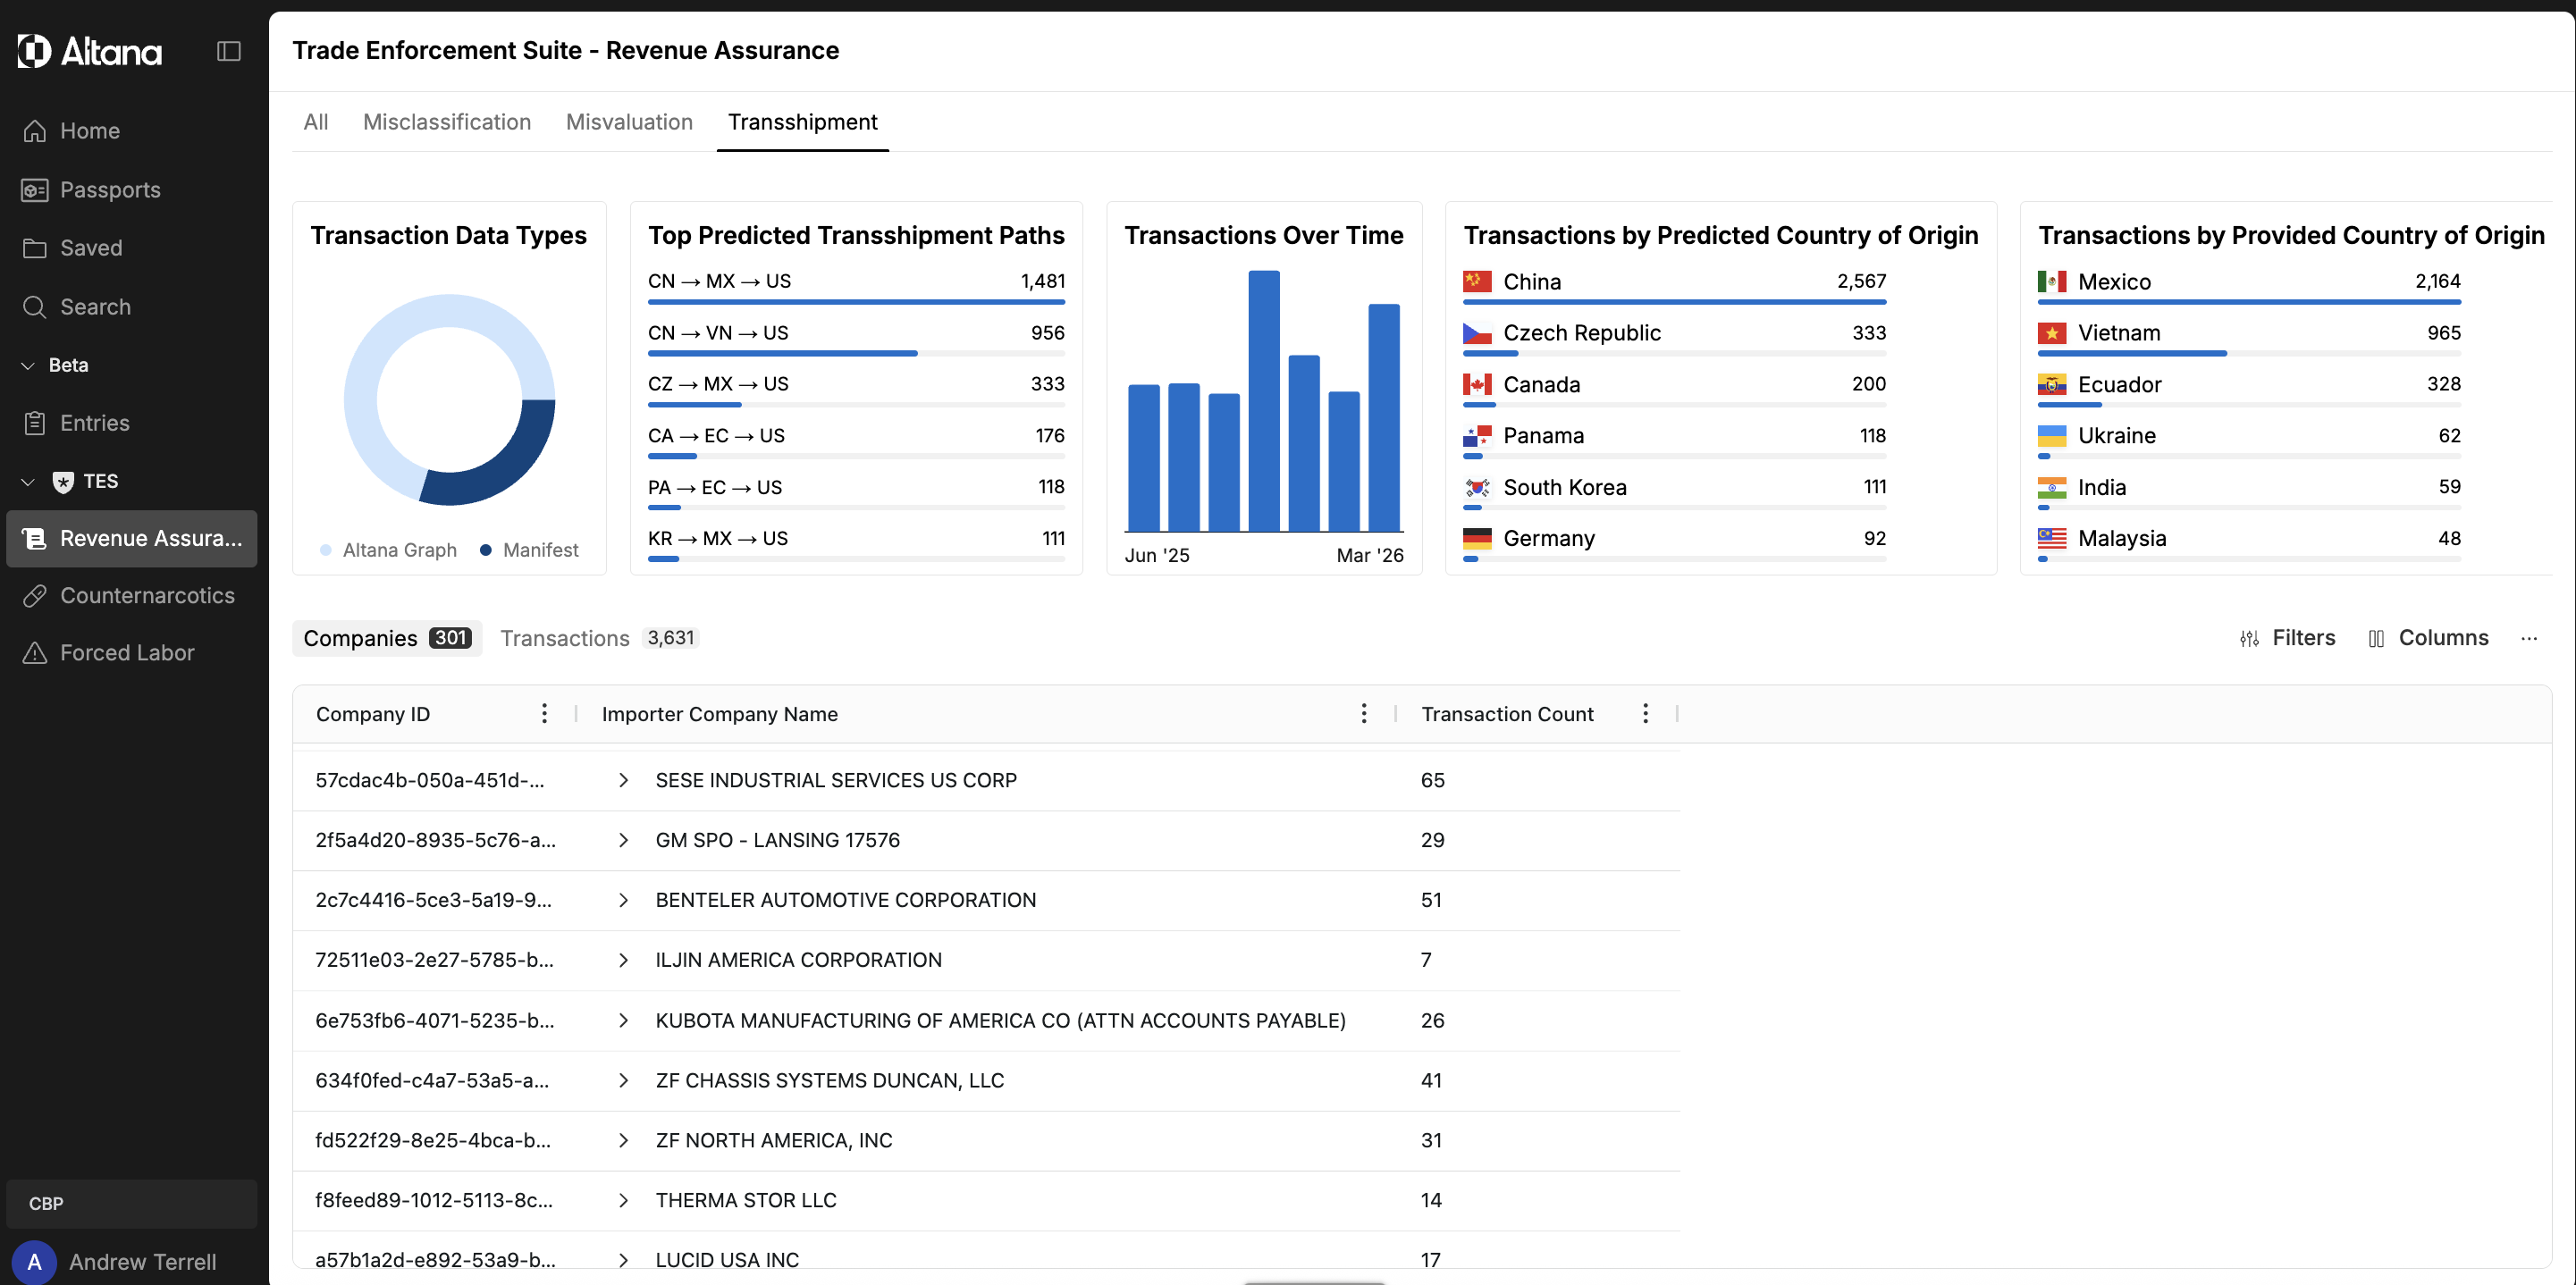Collapse the Beta section chevron
Viewport: 2576px width, 1285px height.
[28, 366]
